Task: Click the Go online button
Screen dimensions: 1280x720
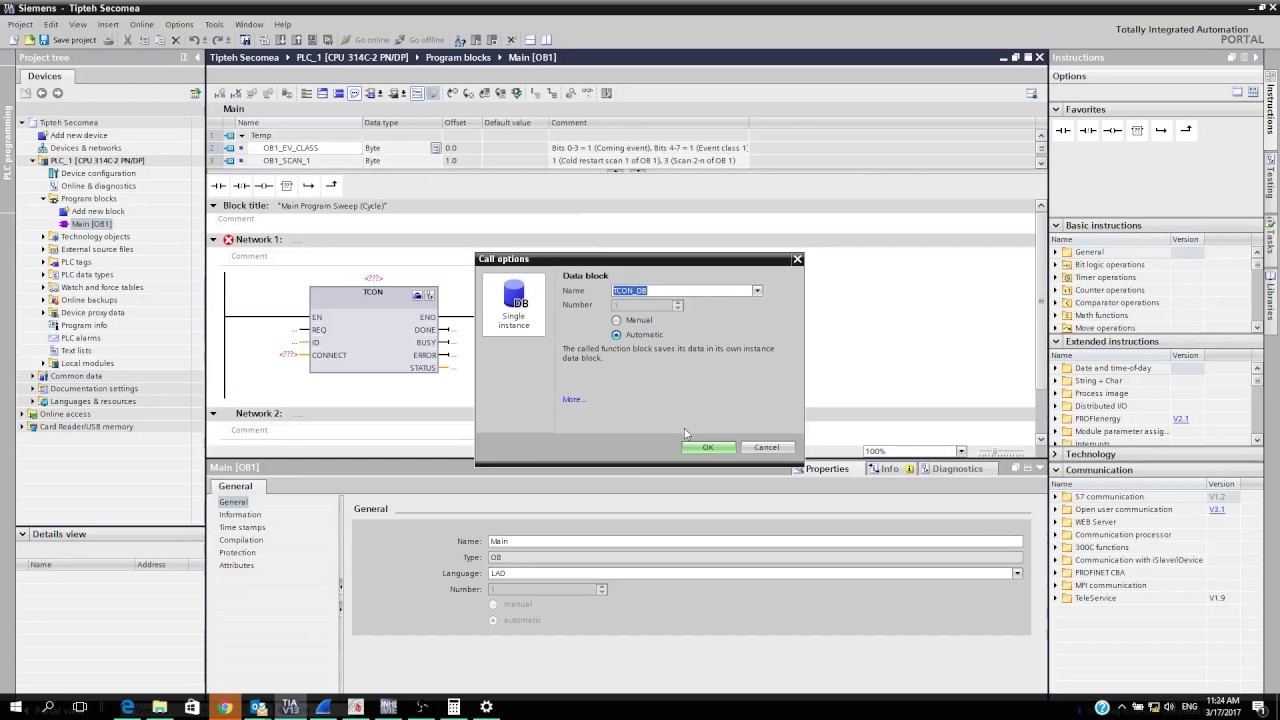Action: tap(365, 40)
